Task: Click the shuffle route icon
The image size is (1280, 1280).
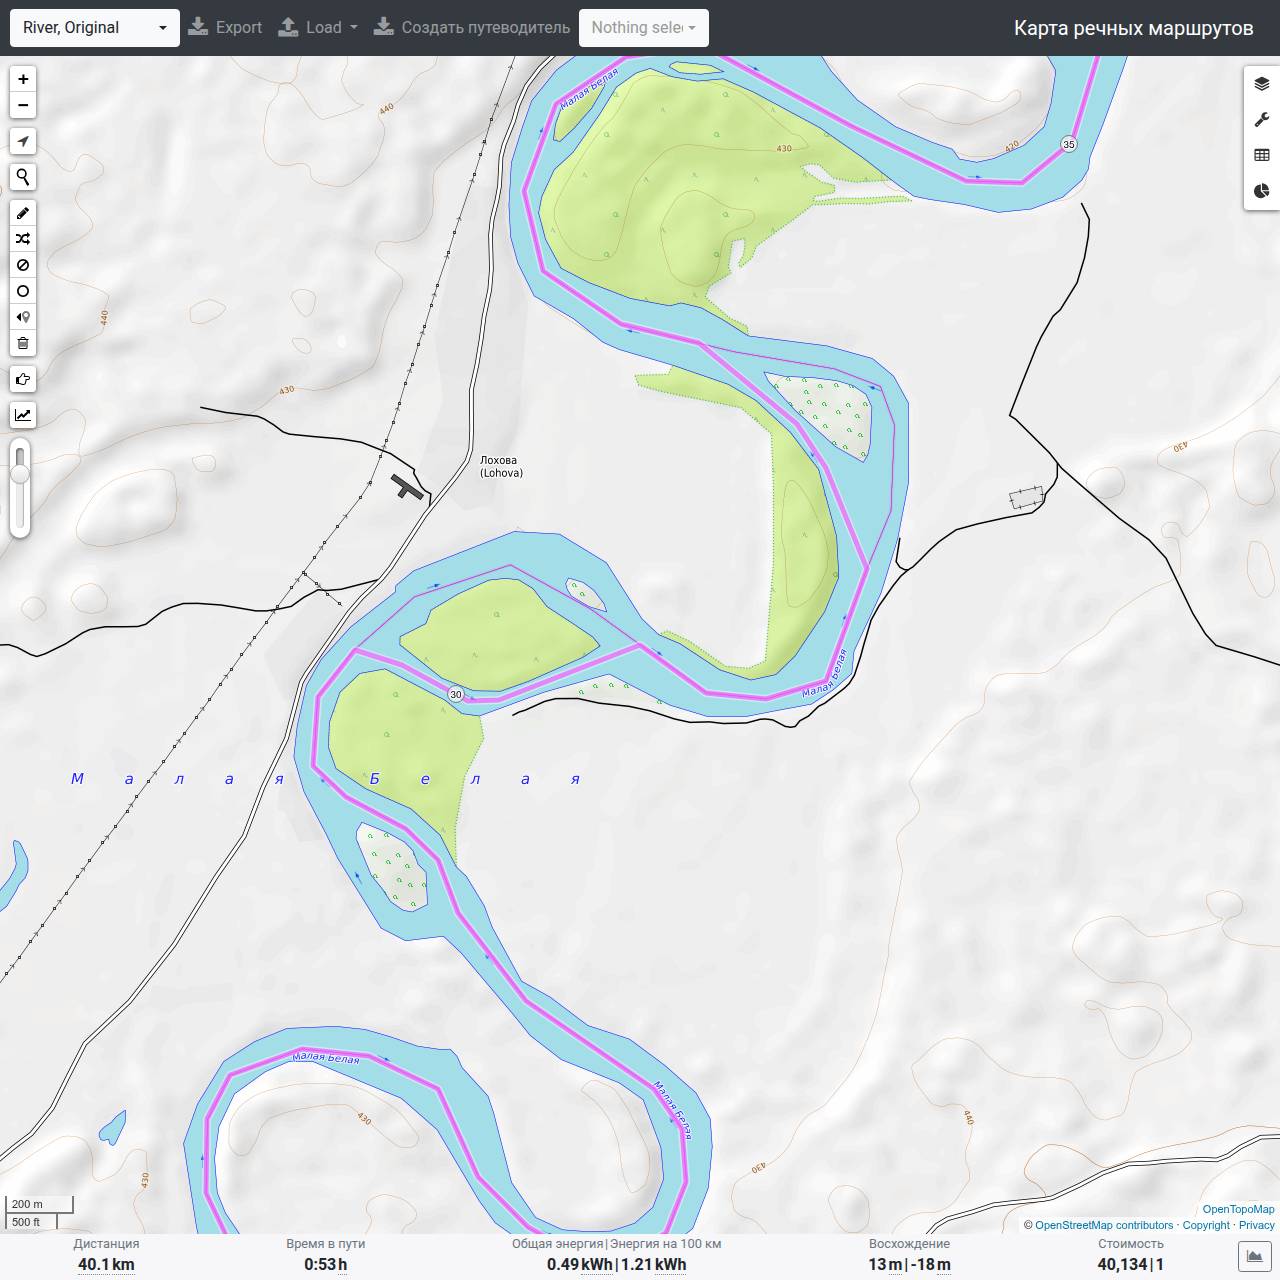Action: pos(23,239)
